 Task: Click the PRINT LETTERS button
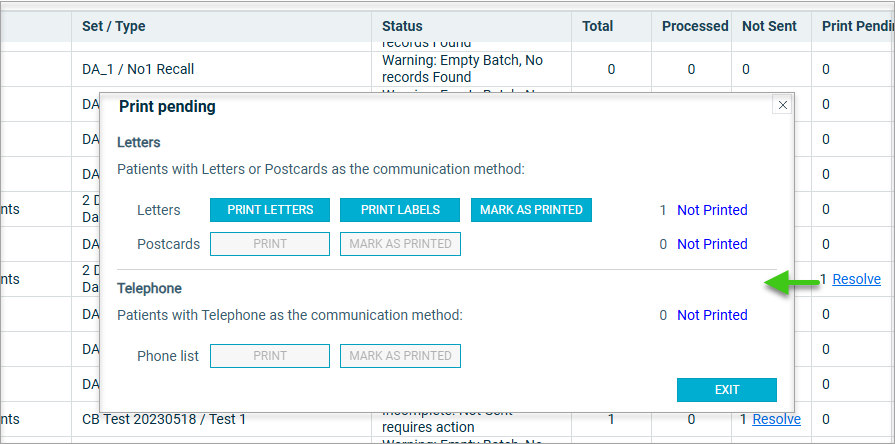click(x=270, y=210)
